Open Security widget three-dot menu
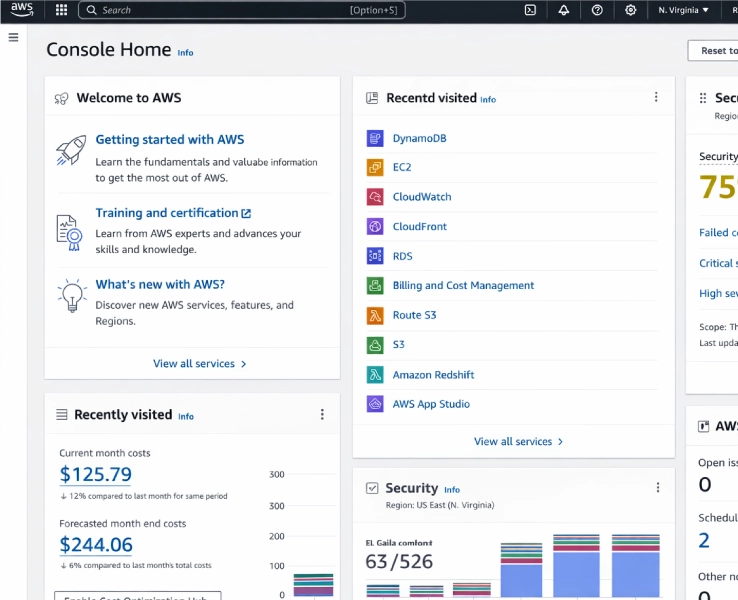 [658, 488]
